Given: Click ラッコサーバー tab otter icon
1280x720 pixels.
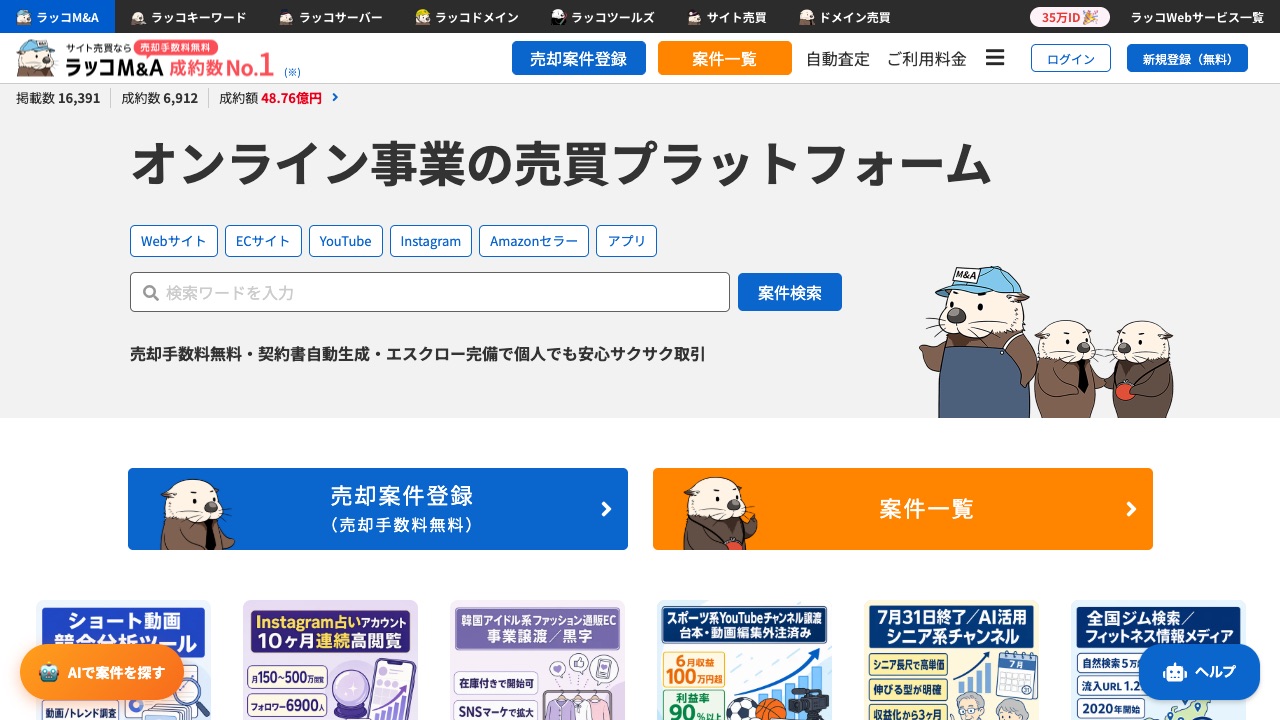Looking at the screenshot, I should [286, 17].
